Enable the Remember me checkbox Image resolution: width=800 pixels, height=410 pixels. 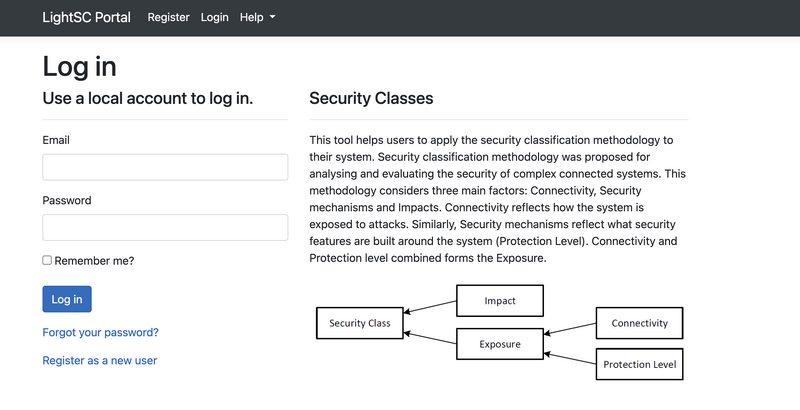[x=47, y=260]
